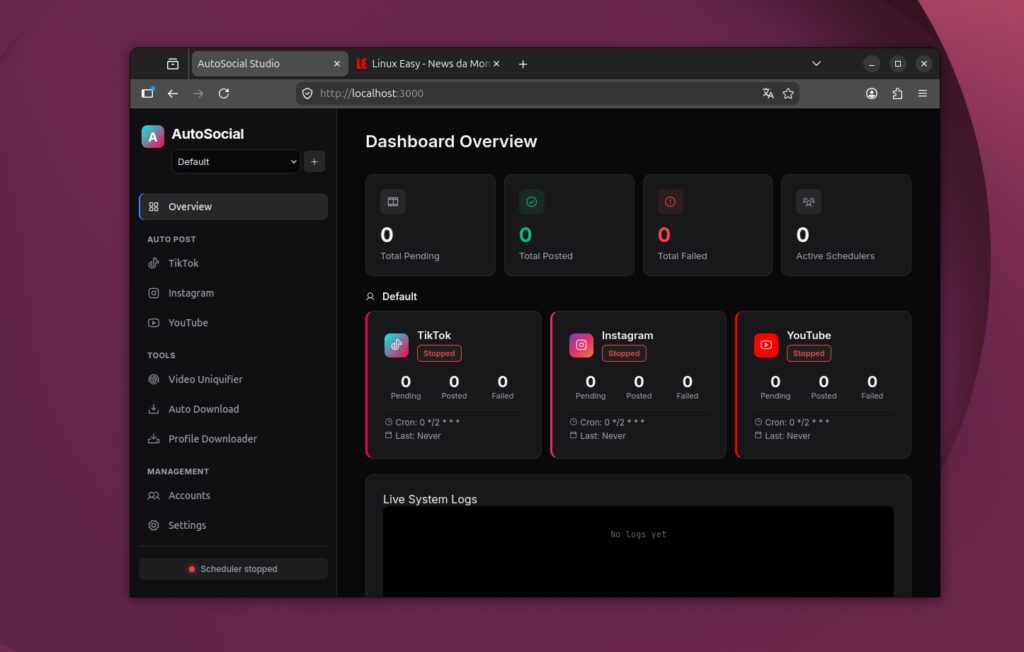Open Settings in the sidebar
Screen dimensions: 1024x652
[233, 525]
